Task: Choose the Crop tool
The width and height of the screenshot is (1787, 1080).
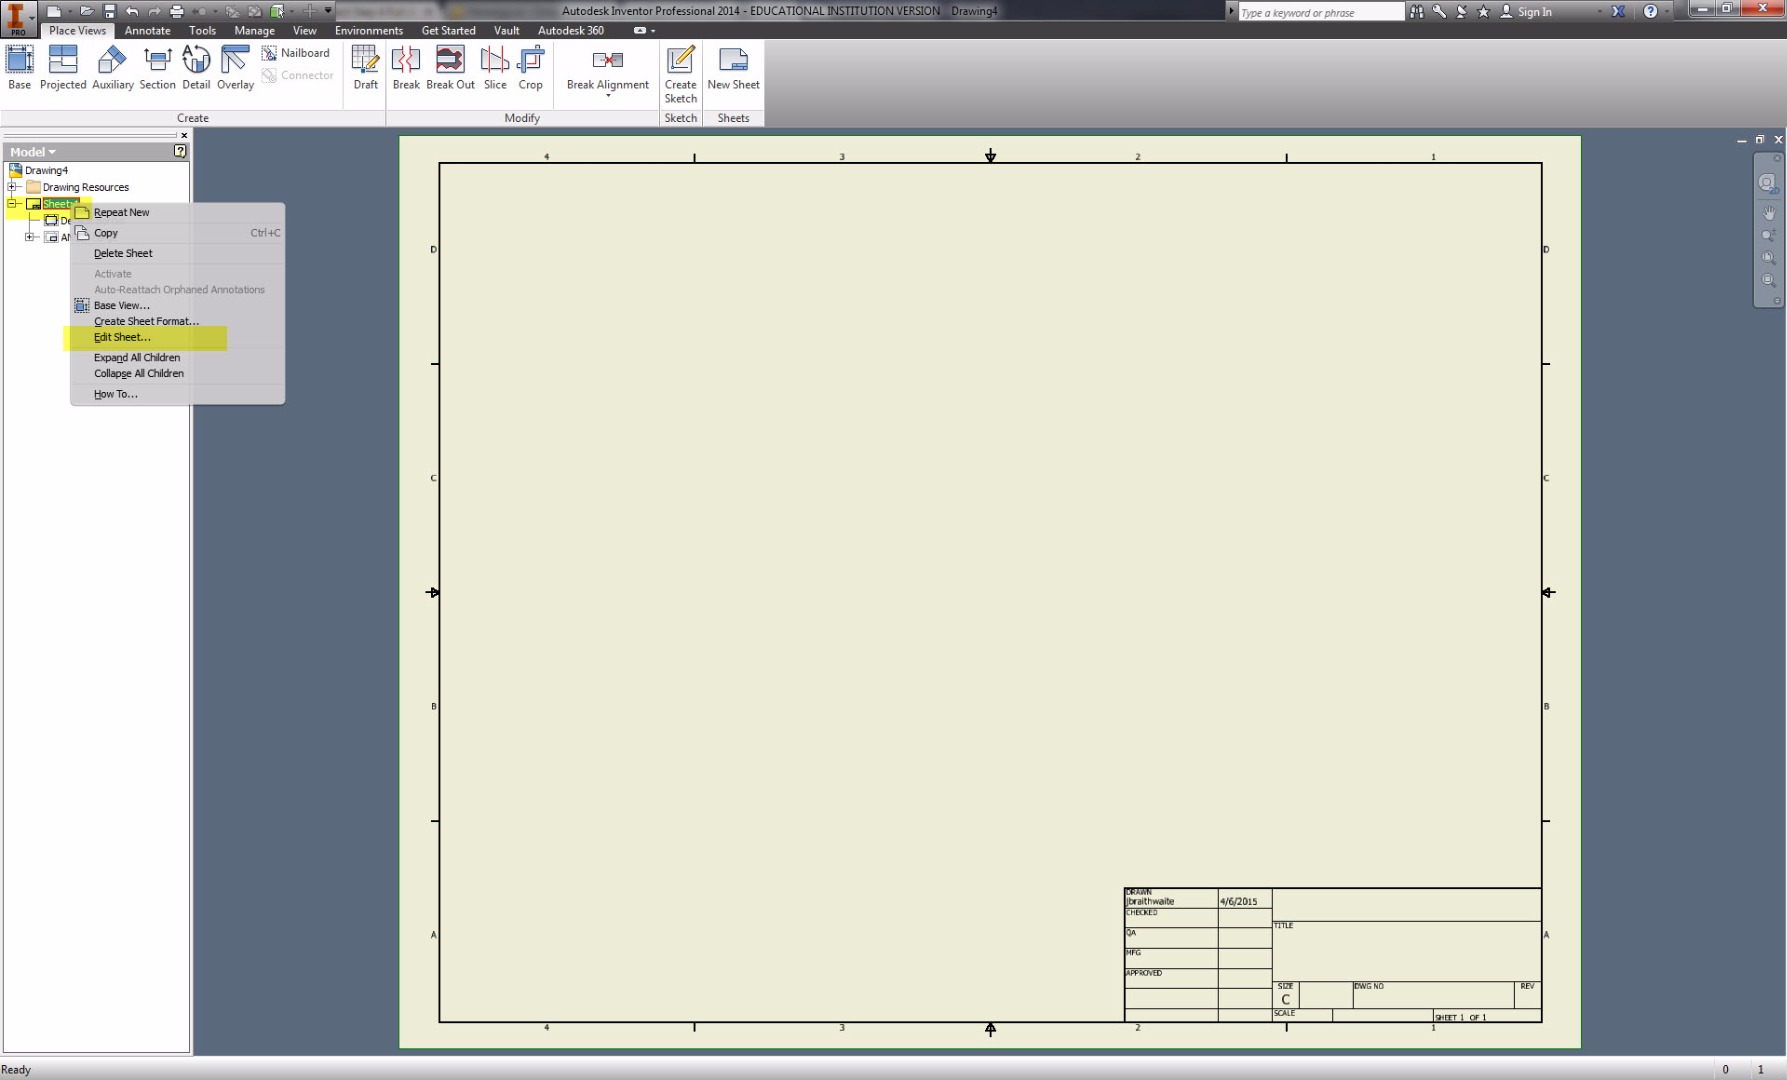Action: pyautogui.click(x=530, y=68)
